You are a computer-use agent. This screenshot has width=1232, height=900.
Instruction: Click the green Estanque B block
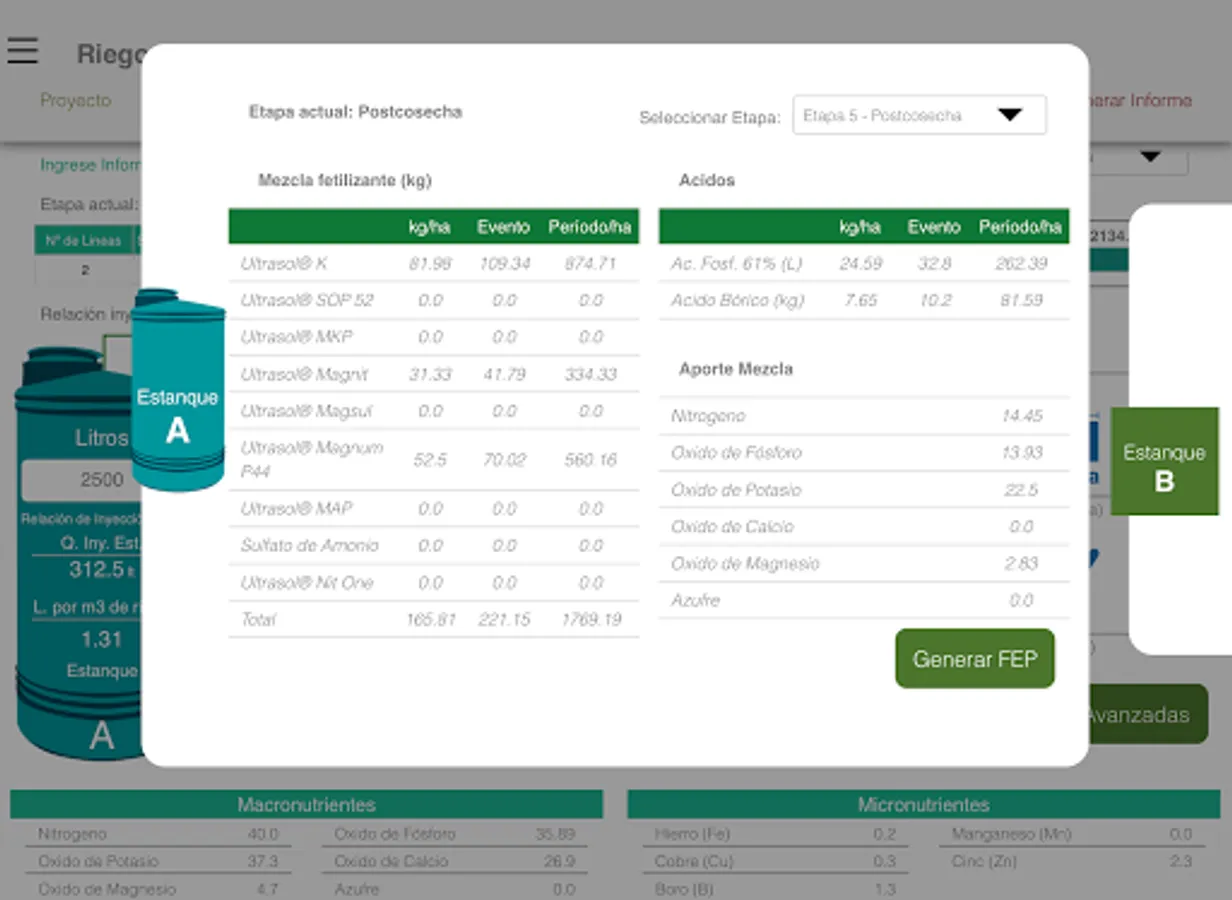(x=1164, y=461)
